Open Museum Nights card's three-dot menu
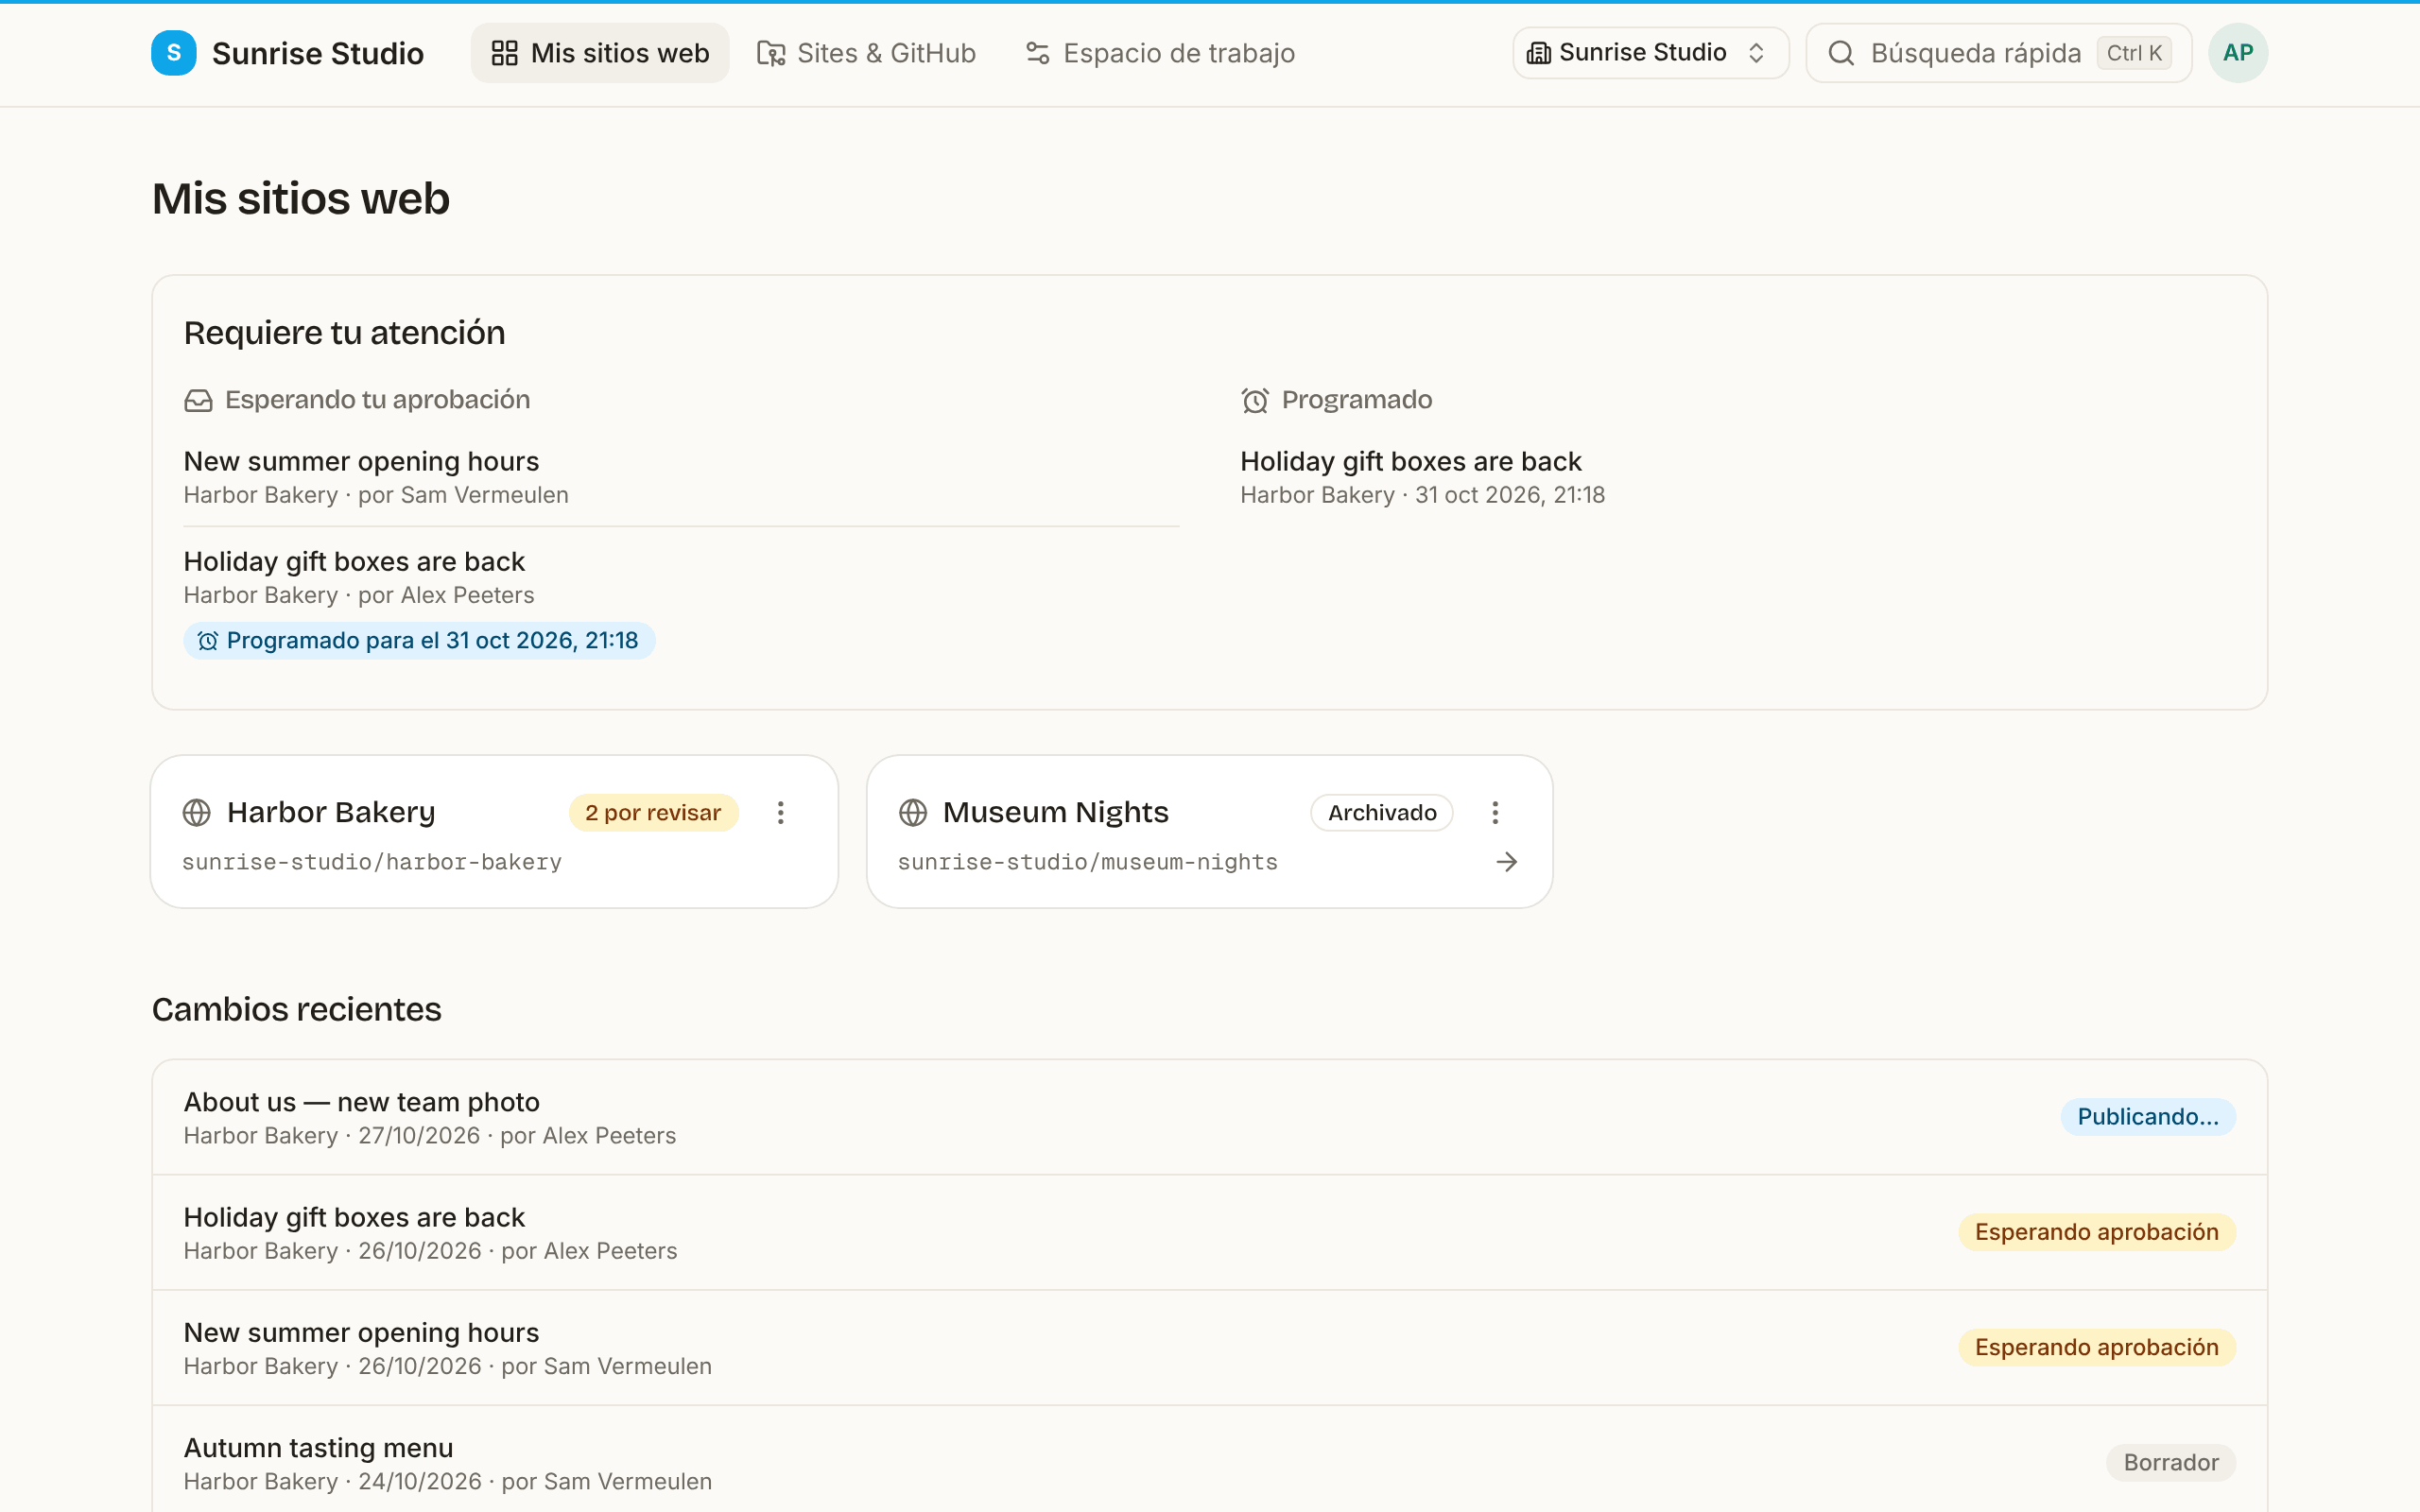Image resolution: width=2420 pixels, height=1512 pixels. click(1495, 812)
